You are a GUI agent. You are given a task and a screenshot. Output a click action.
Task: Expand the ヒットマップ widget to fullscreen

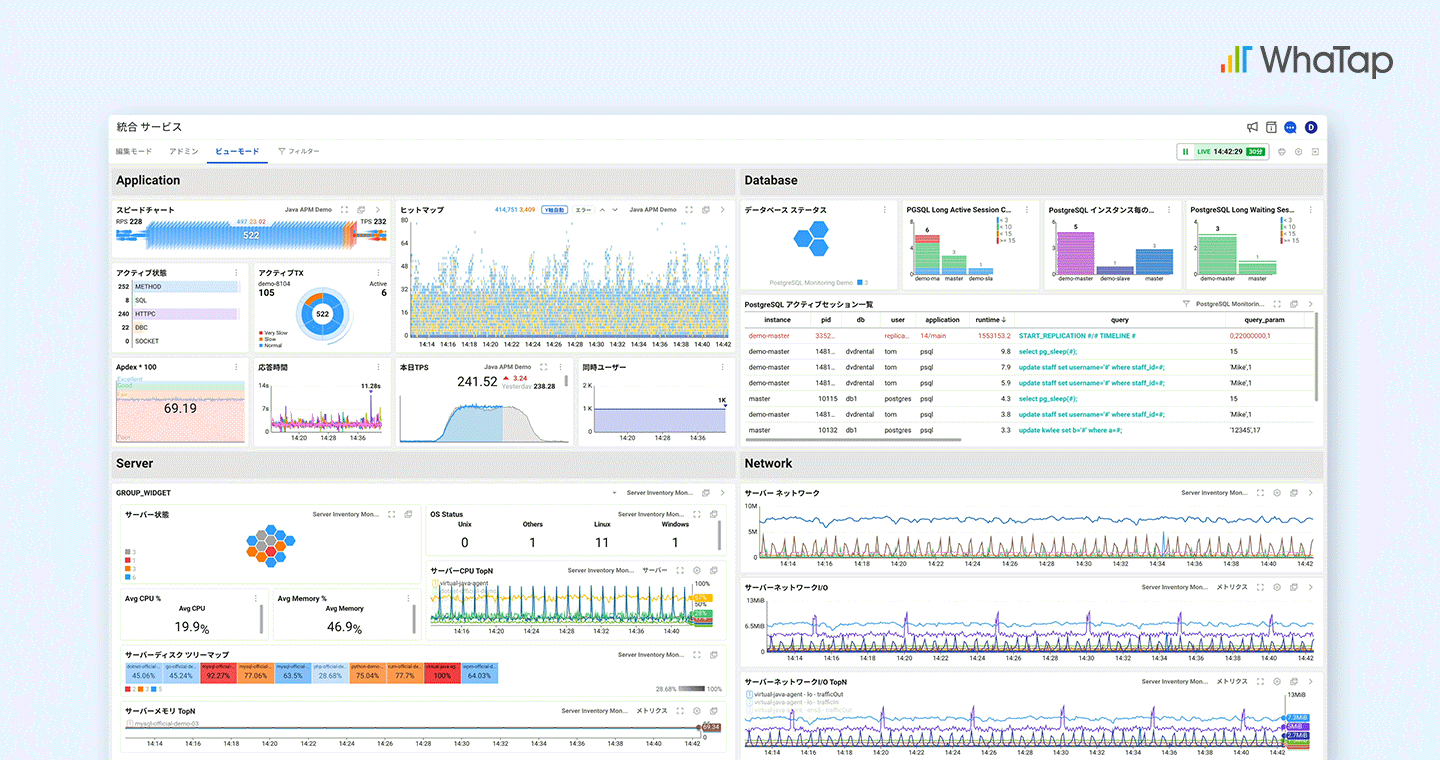coord(687,210)
